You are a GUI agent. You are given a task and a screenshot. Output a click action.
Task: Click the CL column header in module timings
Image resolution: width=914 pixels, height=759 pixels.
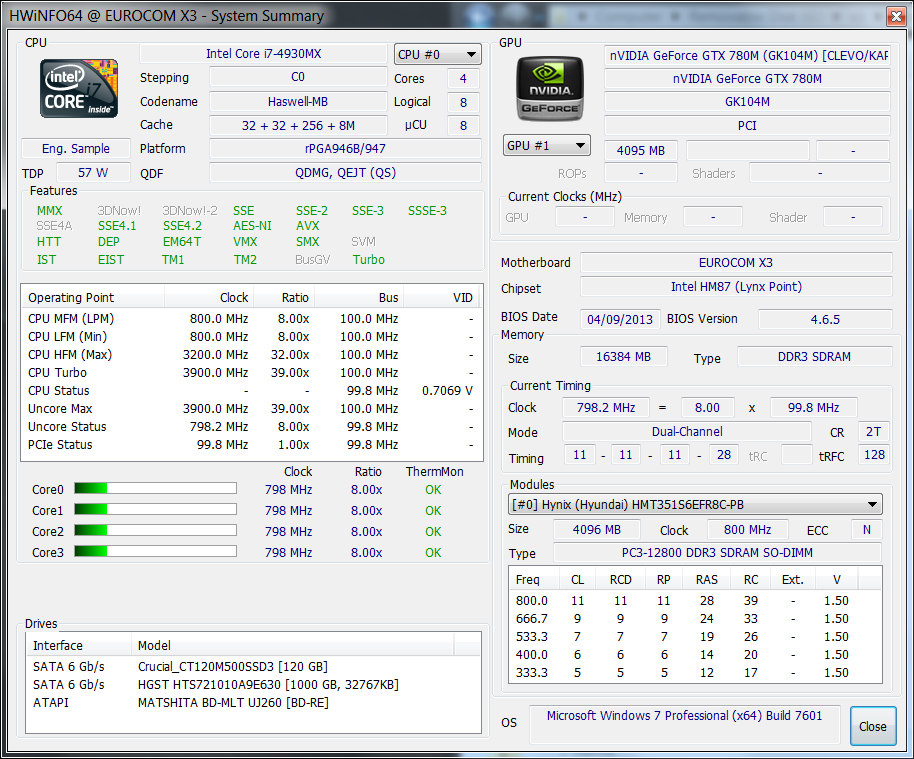coord(577,579)
